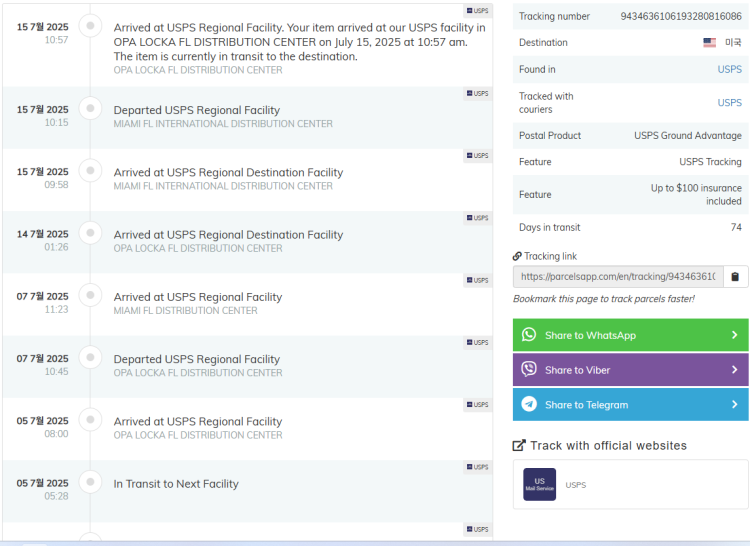Copy tracking link with clipboard icon
This screenshot has width=750, height=546.
[735, 277]
